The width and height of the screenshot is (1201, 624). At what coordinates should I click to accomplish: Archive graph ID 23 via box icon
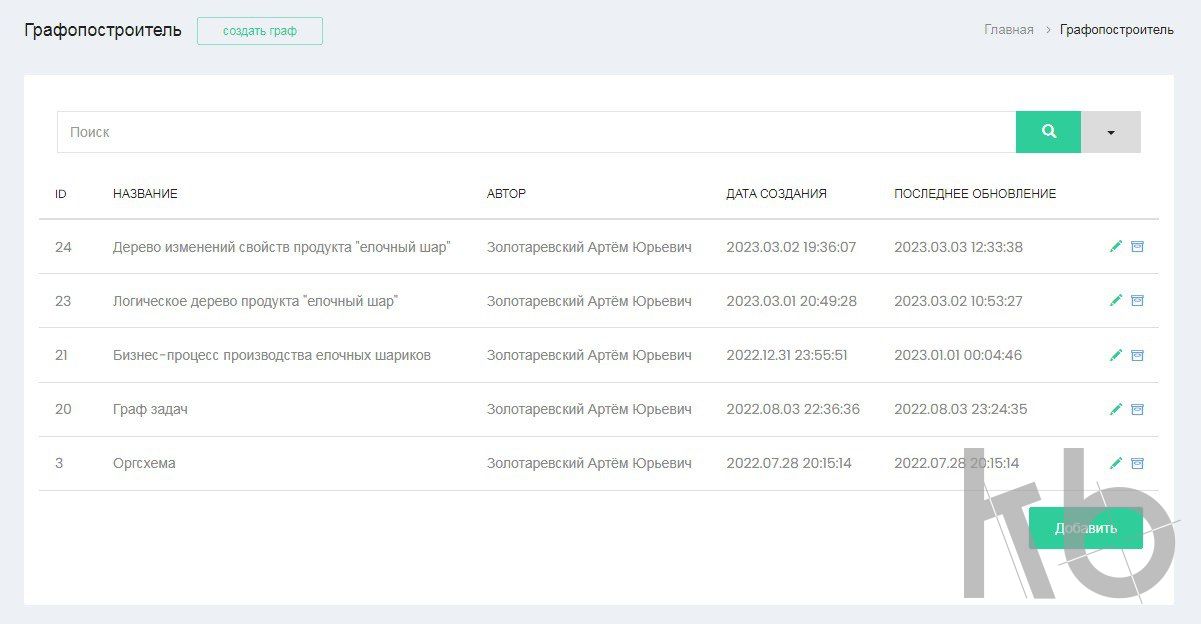pyautogui.click(x=1137, y=301)
